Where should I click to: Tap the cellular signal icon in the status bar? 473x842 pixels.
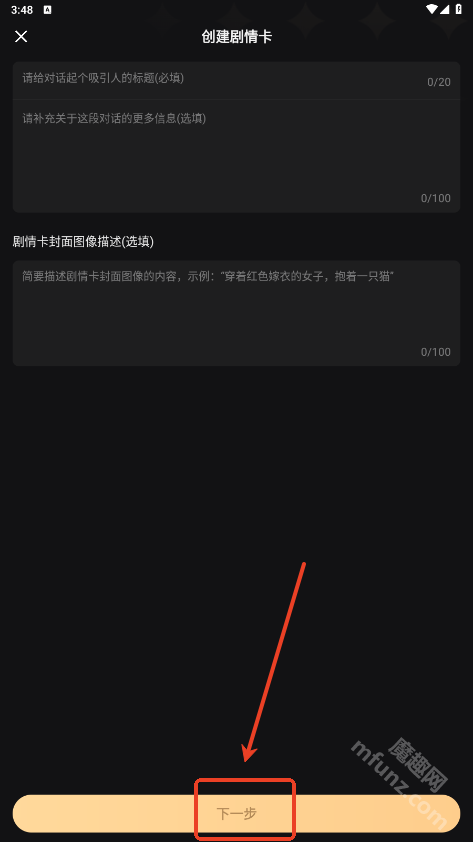[x=445, y=10]
